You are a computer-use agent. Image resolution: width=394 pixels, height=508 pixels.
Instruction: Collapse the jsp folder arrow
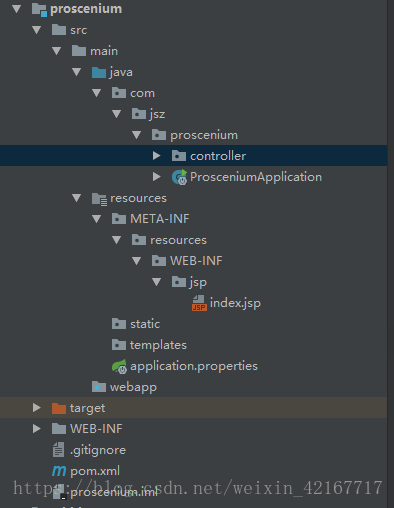[157, 282]
